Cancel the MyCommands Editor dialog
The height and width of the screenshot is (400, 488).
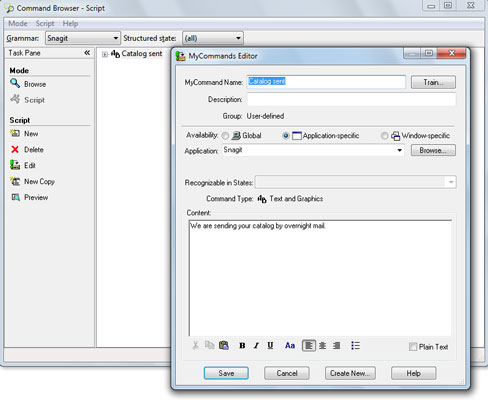click(287, 373)
